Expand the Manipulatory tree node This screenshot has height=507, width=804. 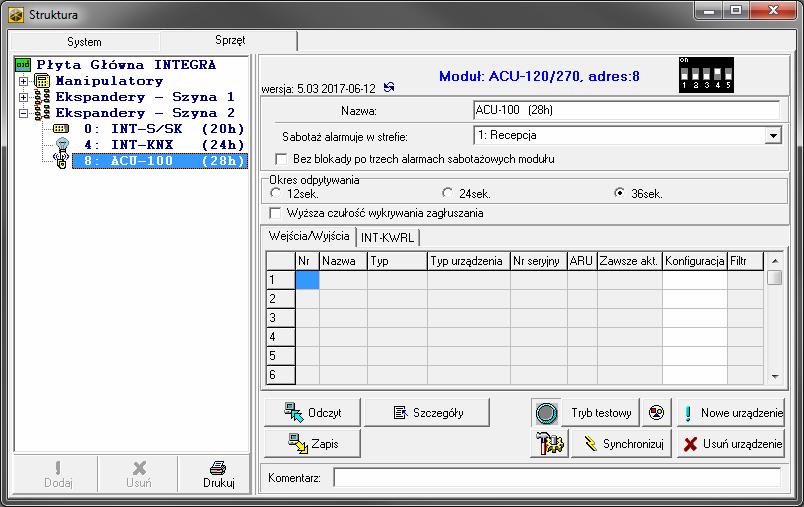tap(23, 81)
